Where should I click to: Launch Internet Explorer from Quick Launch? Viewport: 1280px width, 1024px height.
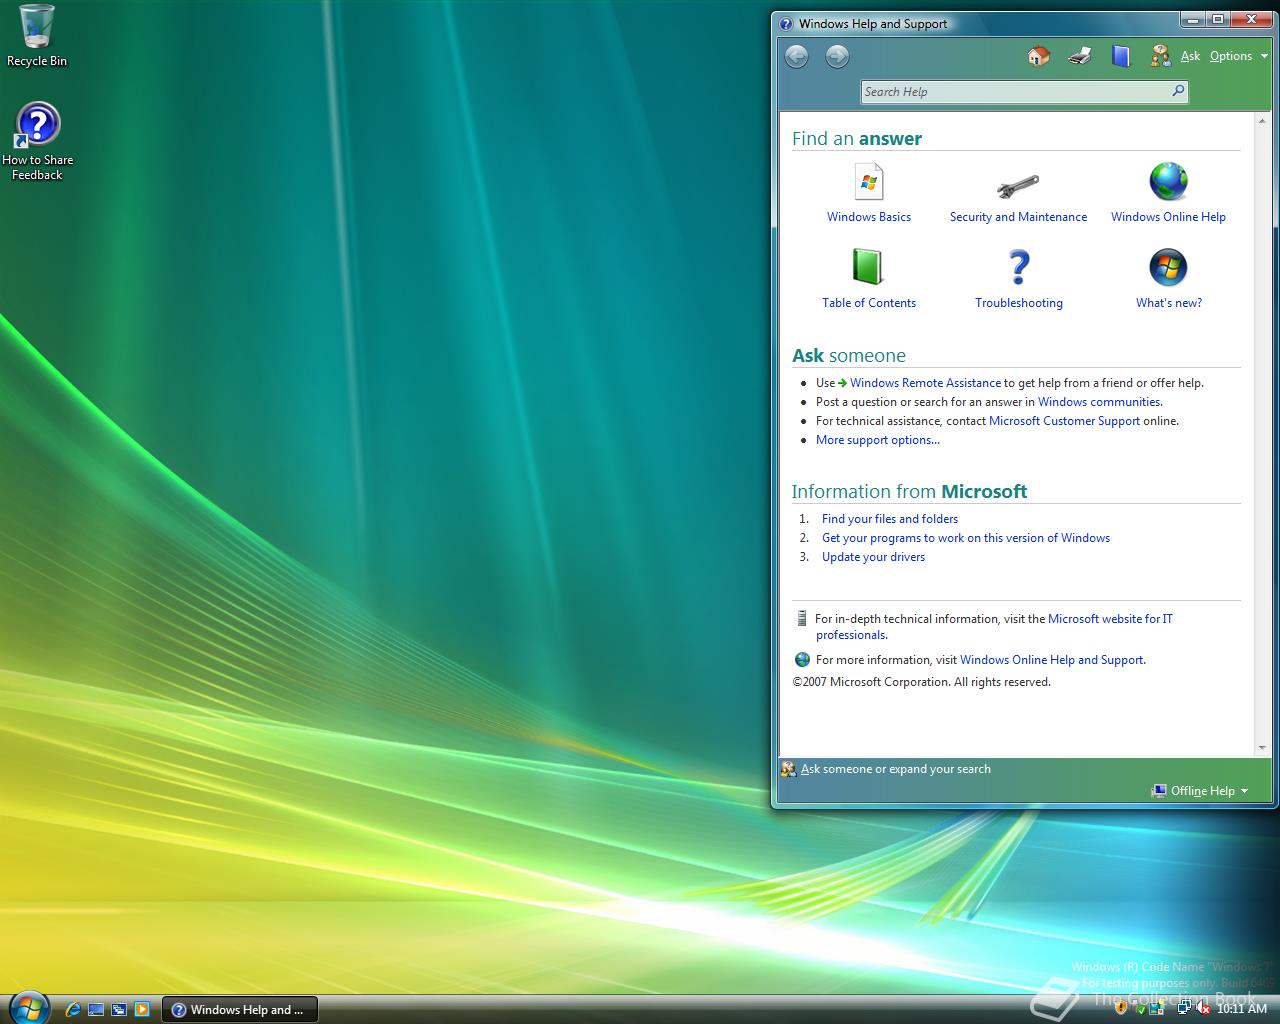point(73,1009)
